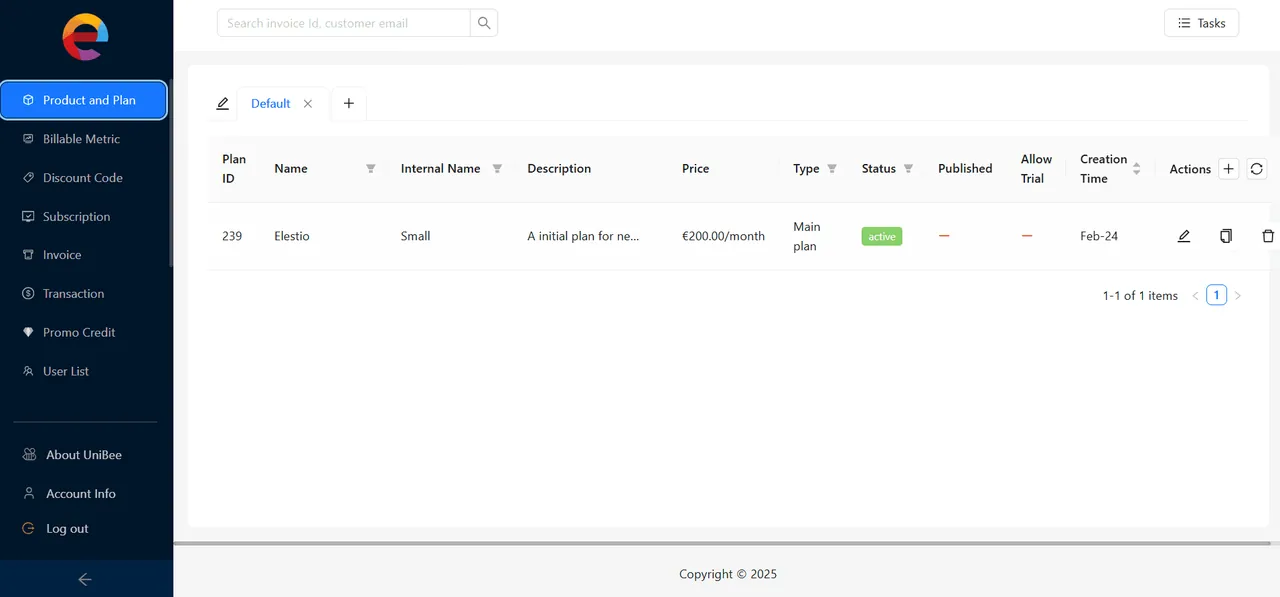
Task: Select page 1 in pagination
Action: coord(1216,295)
